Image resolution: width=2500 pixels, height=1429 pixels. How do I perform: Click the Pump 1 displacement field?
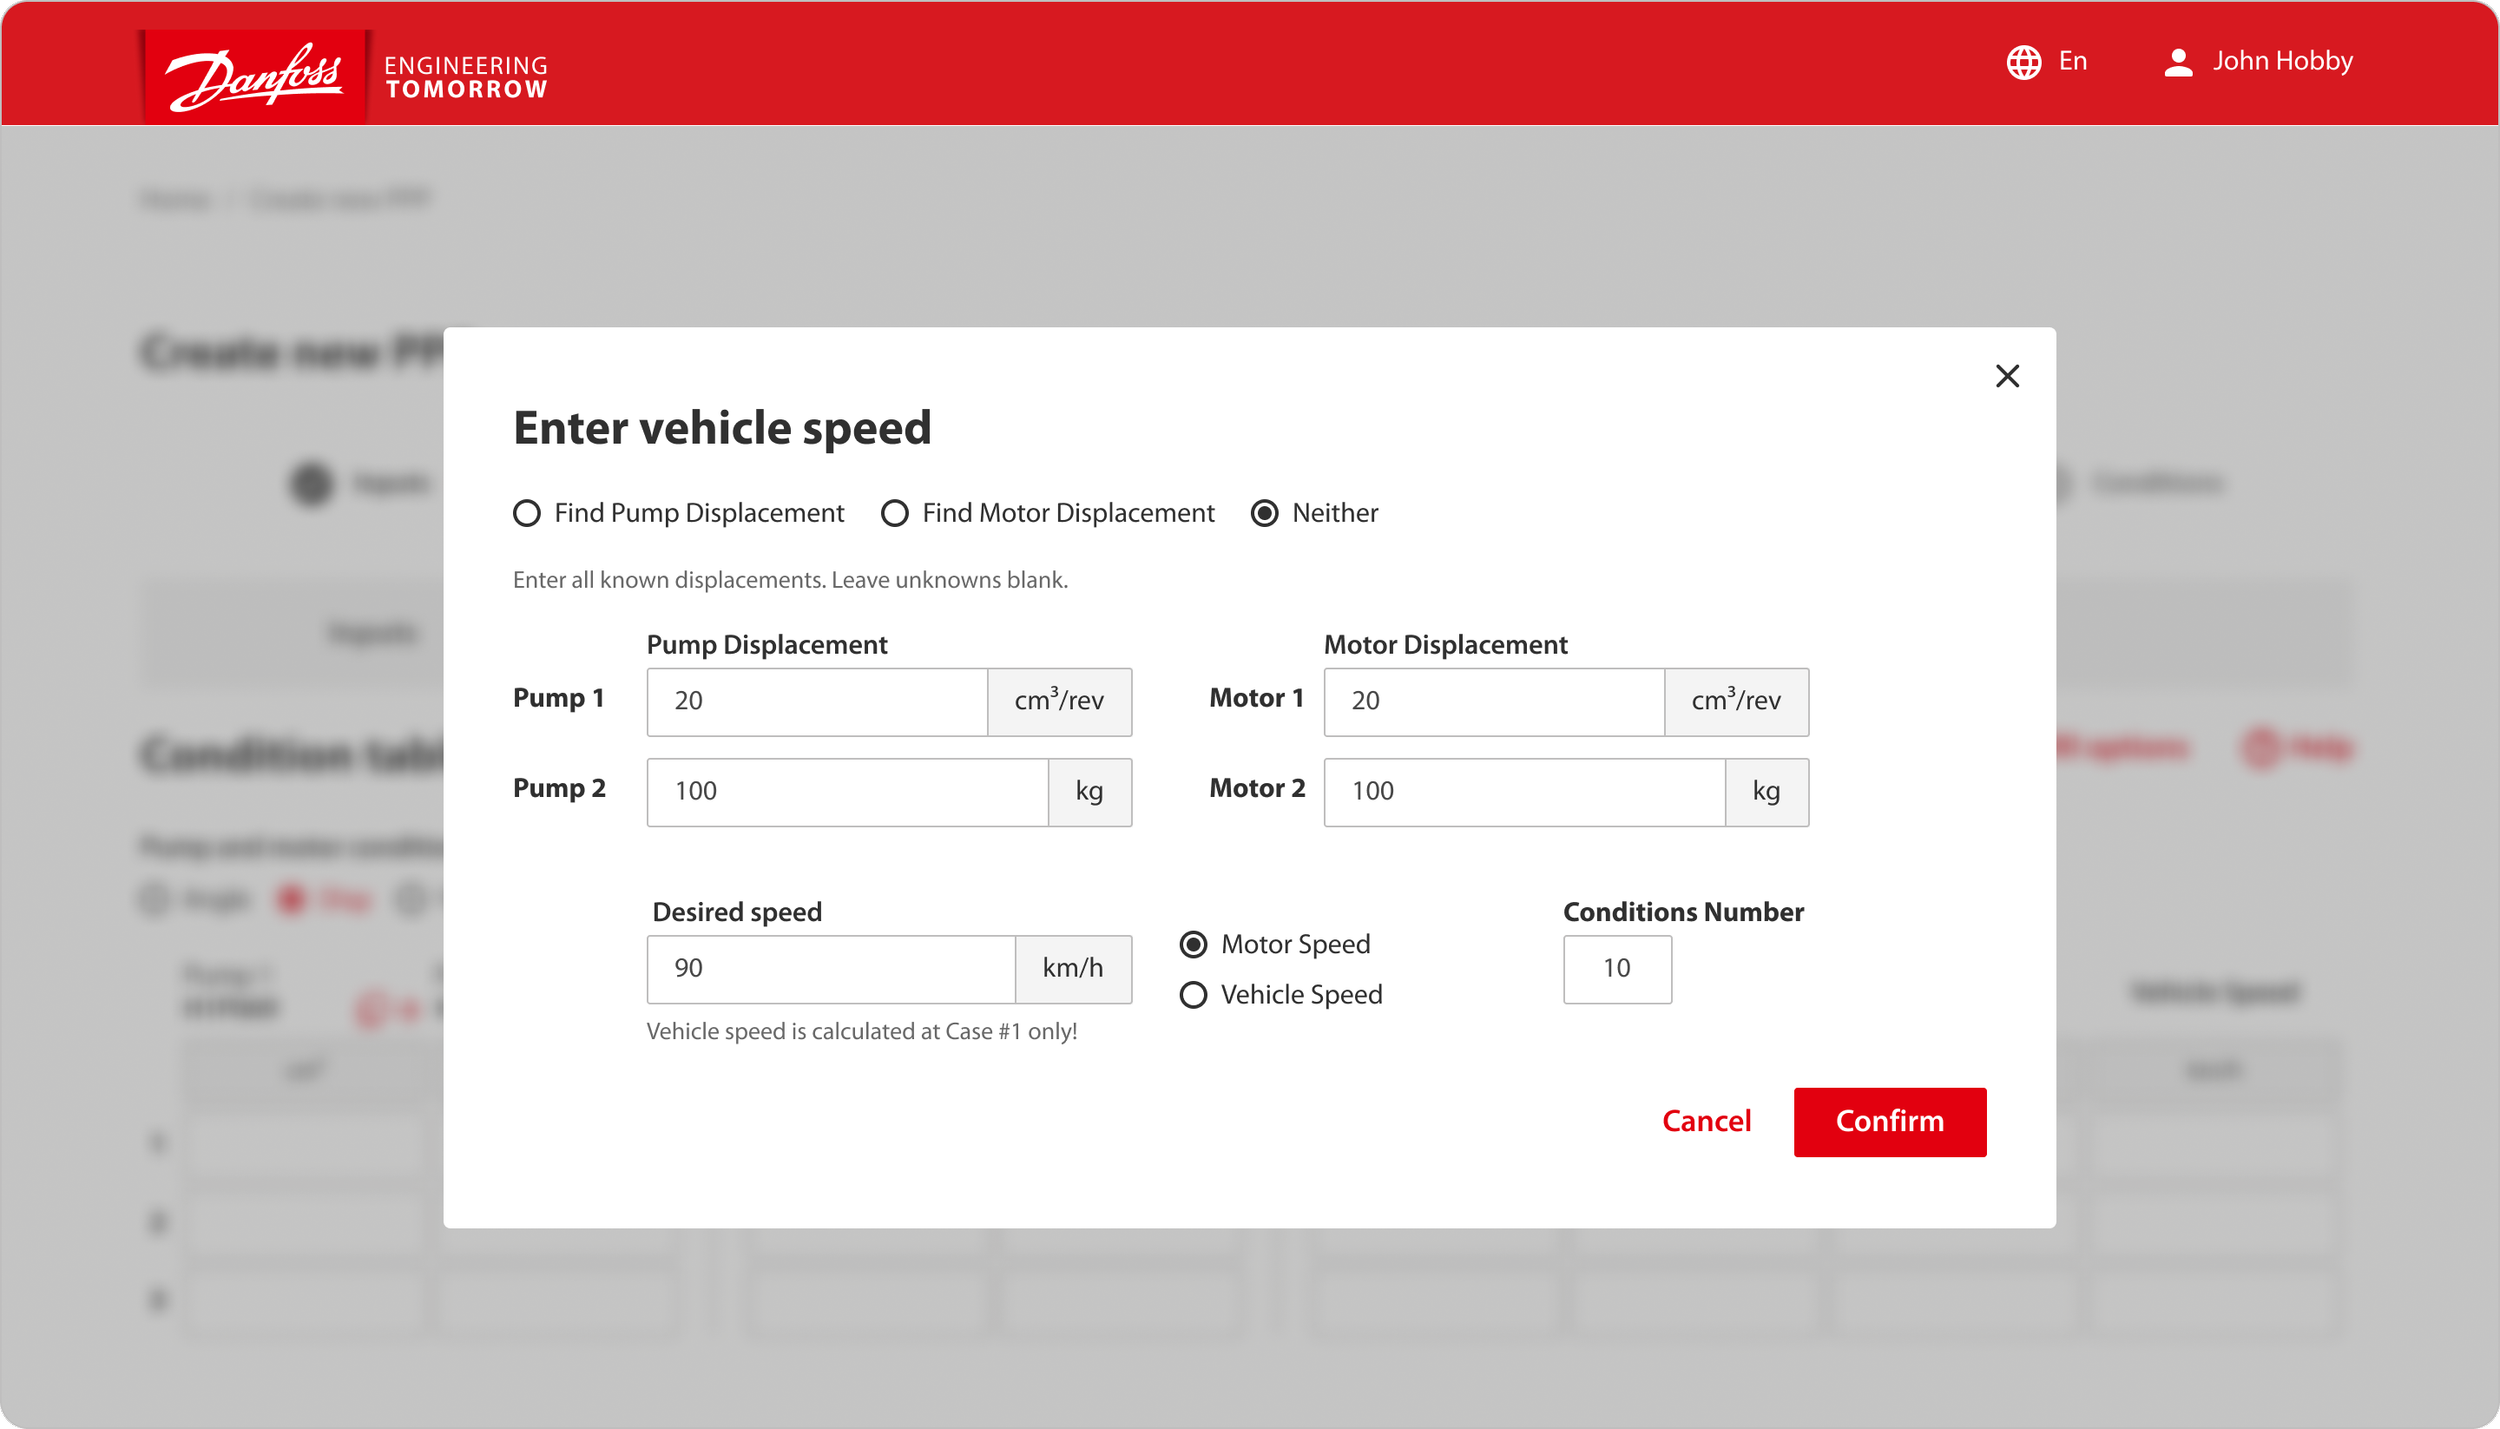pos(816,701)
